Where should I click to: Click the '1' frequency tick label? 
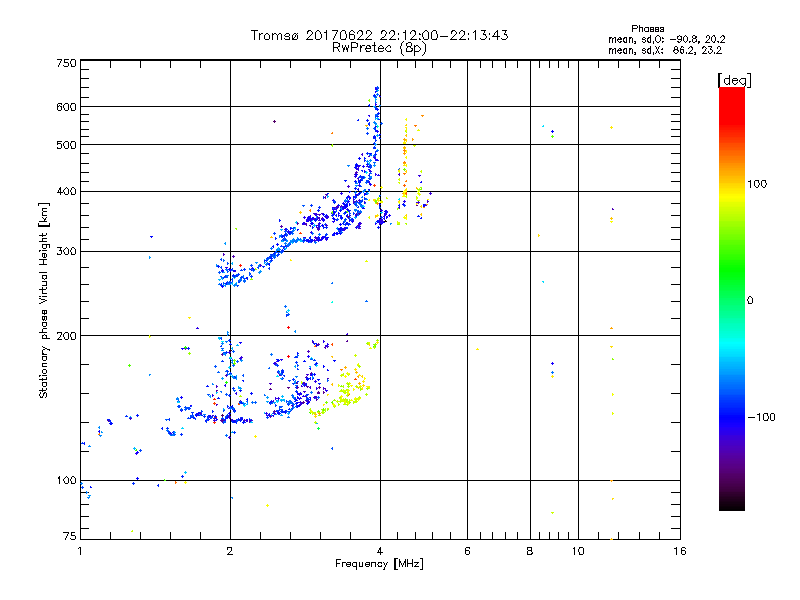(x=80, y=551)
